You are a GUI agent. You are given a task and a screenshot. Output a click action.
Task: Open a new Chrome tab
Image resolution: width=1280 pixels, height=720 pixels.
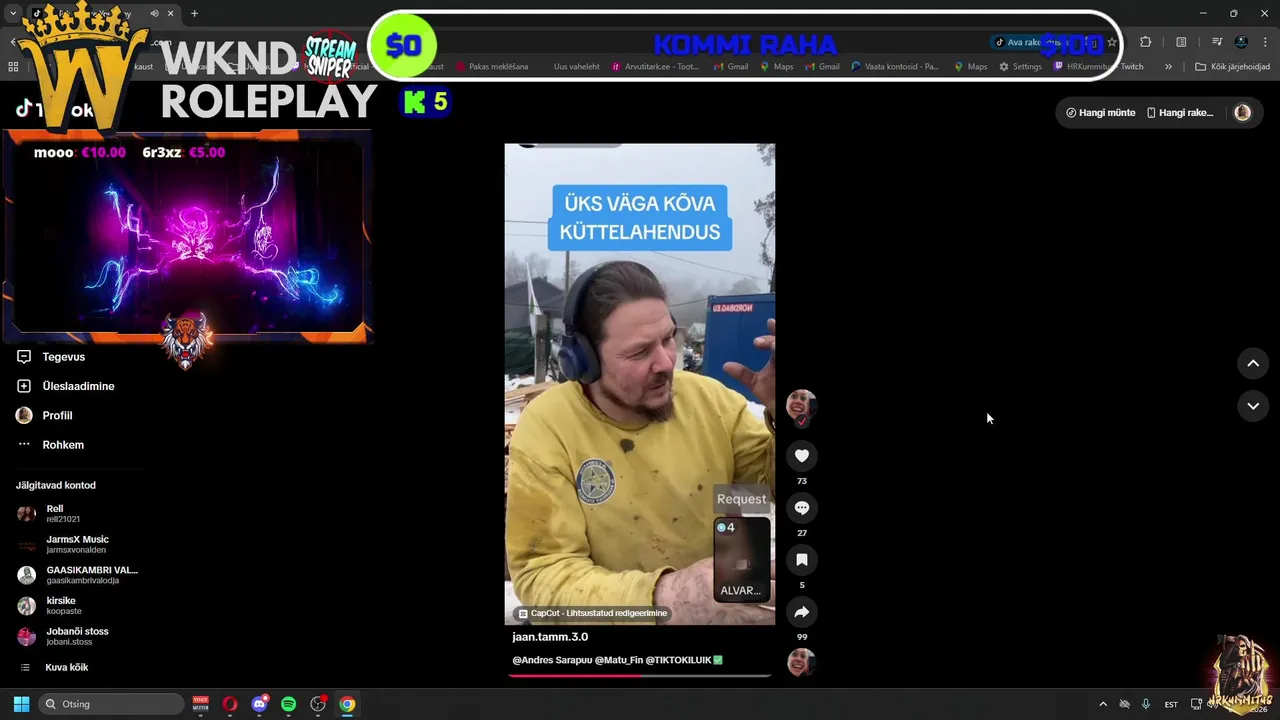click(194, 13)
